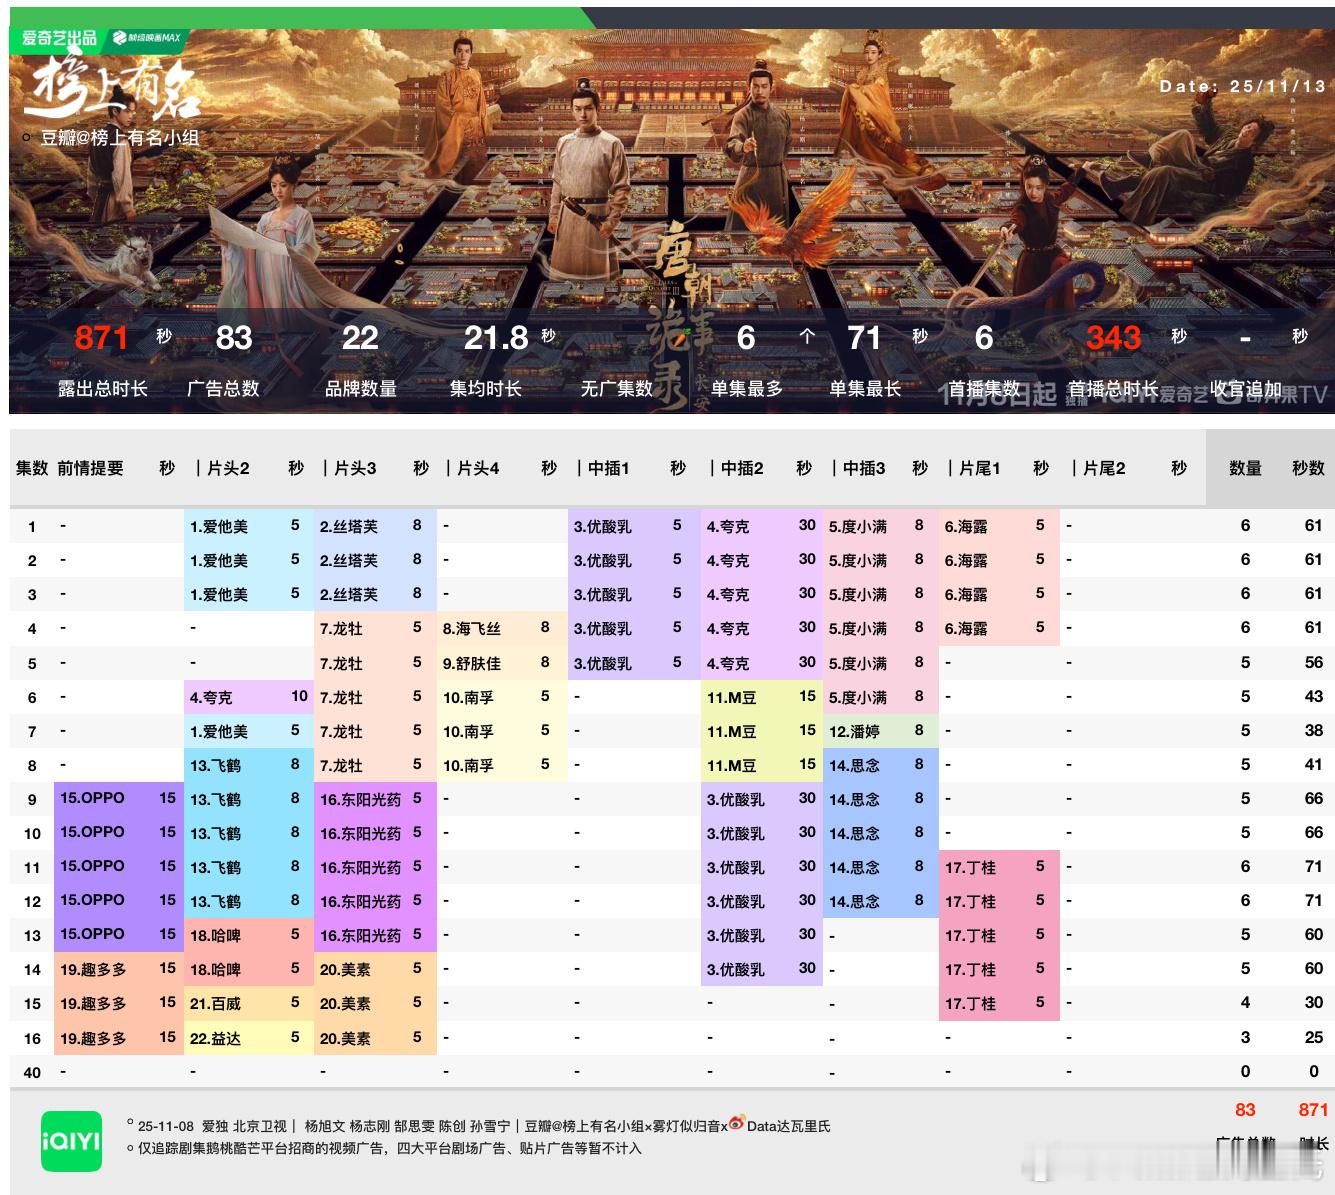Viewport: 1335px width, 1195px height.
Task: Click the red 343 stat value
Action: pyautogui.click(x=1113, y=338)
